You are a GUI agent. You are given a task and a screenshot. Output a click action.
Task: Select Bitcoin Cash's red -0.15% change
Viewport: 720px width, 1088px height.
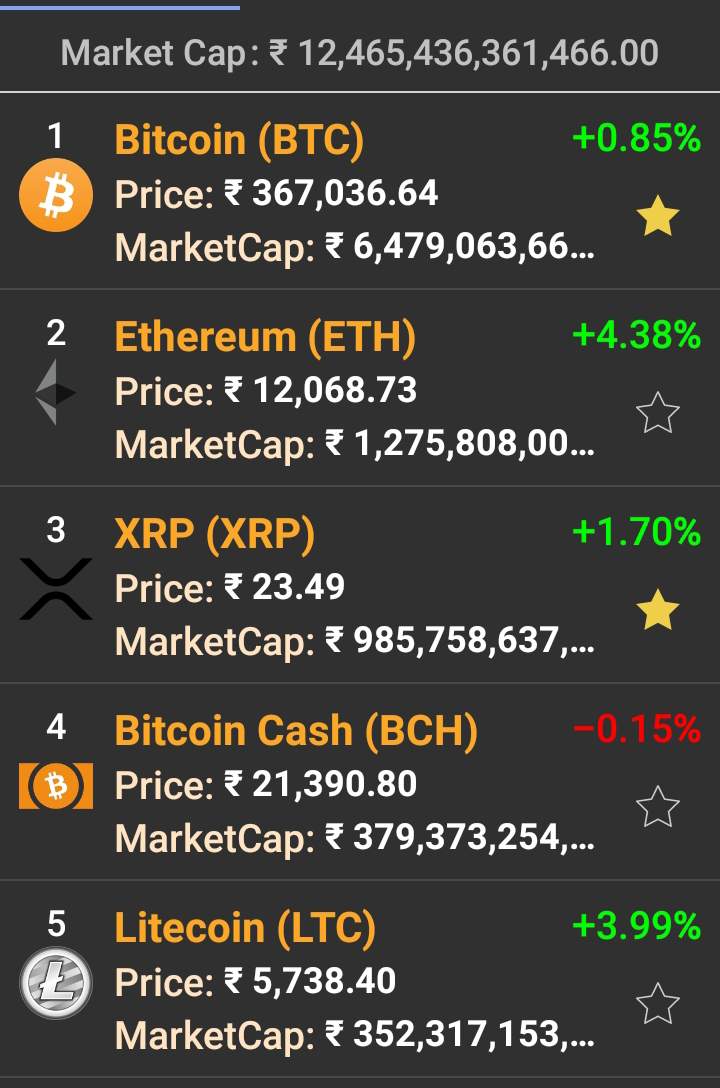(x=636, y=730)
